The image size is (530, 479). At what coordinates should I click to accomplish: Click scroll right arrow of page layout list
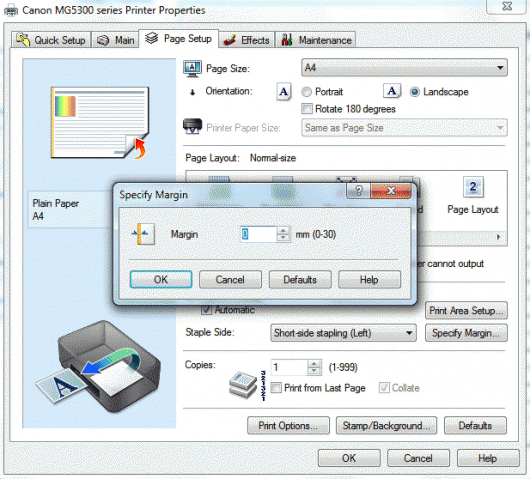pyautogui.click(x=499, y=237)
